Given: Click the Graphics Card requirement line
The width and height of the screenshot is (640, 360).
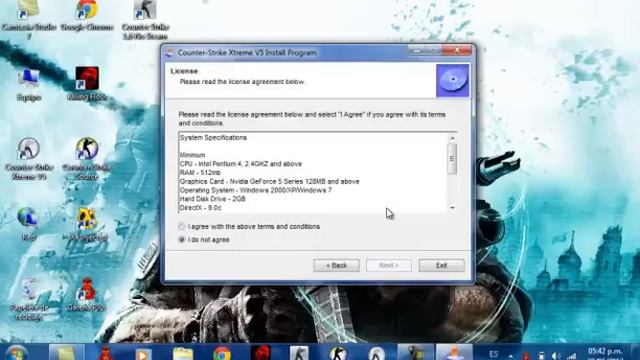Looking at the screenshot, I should click(269, 181).
